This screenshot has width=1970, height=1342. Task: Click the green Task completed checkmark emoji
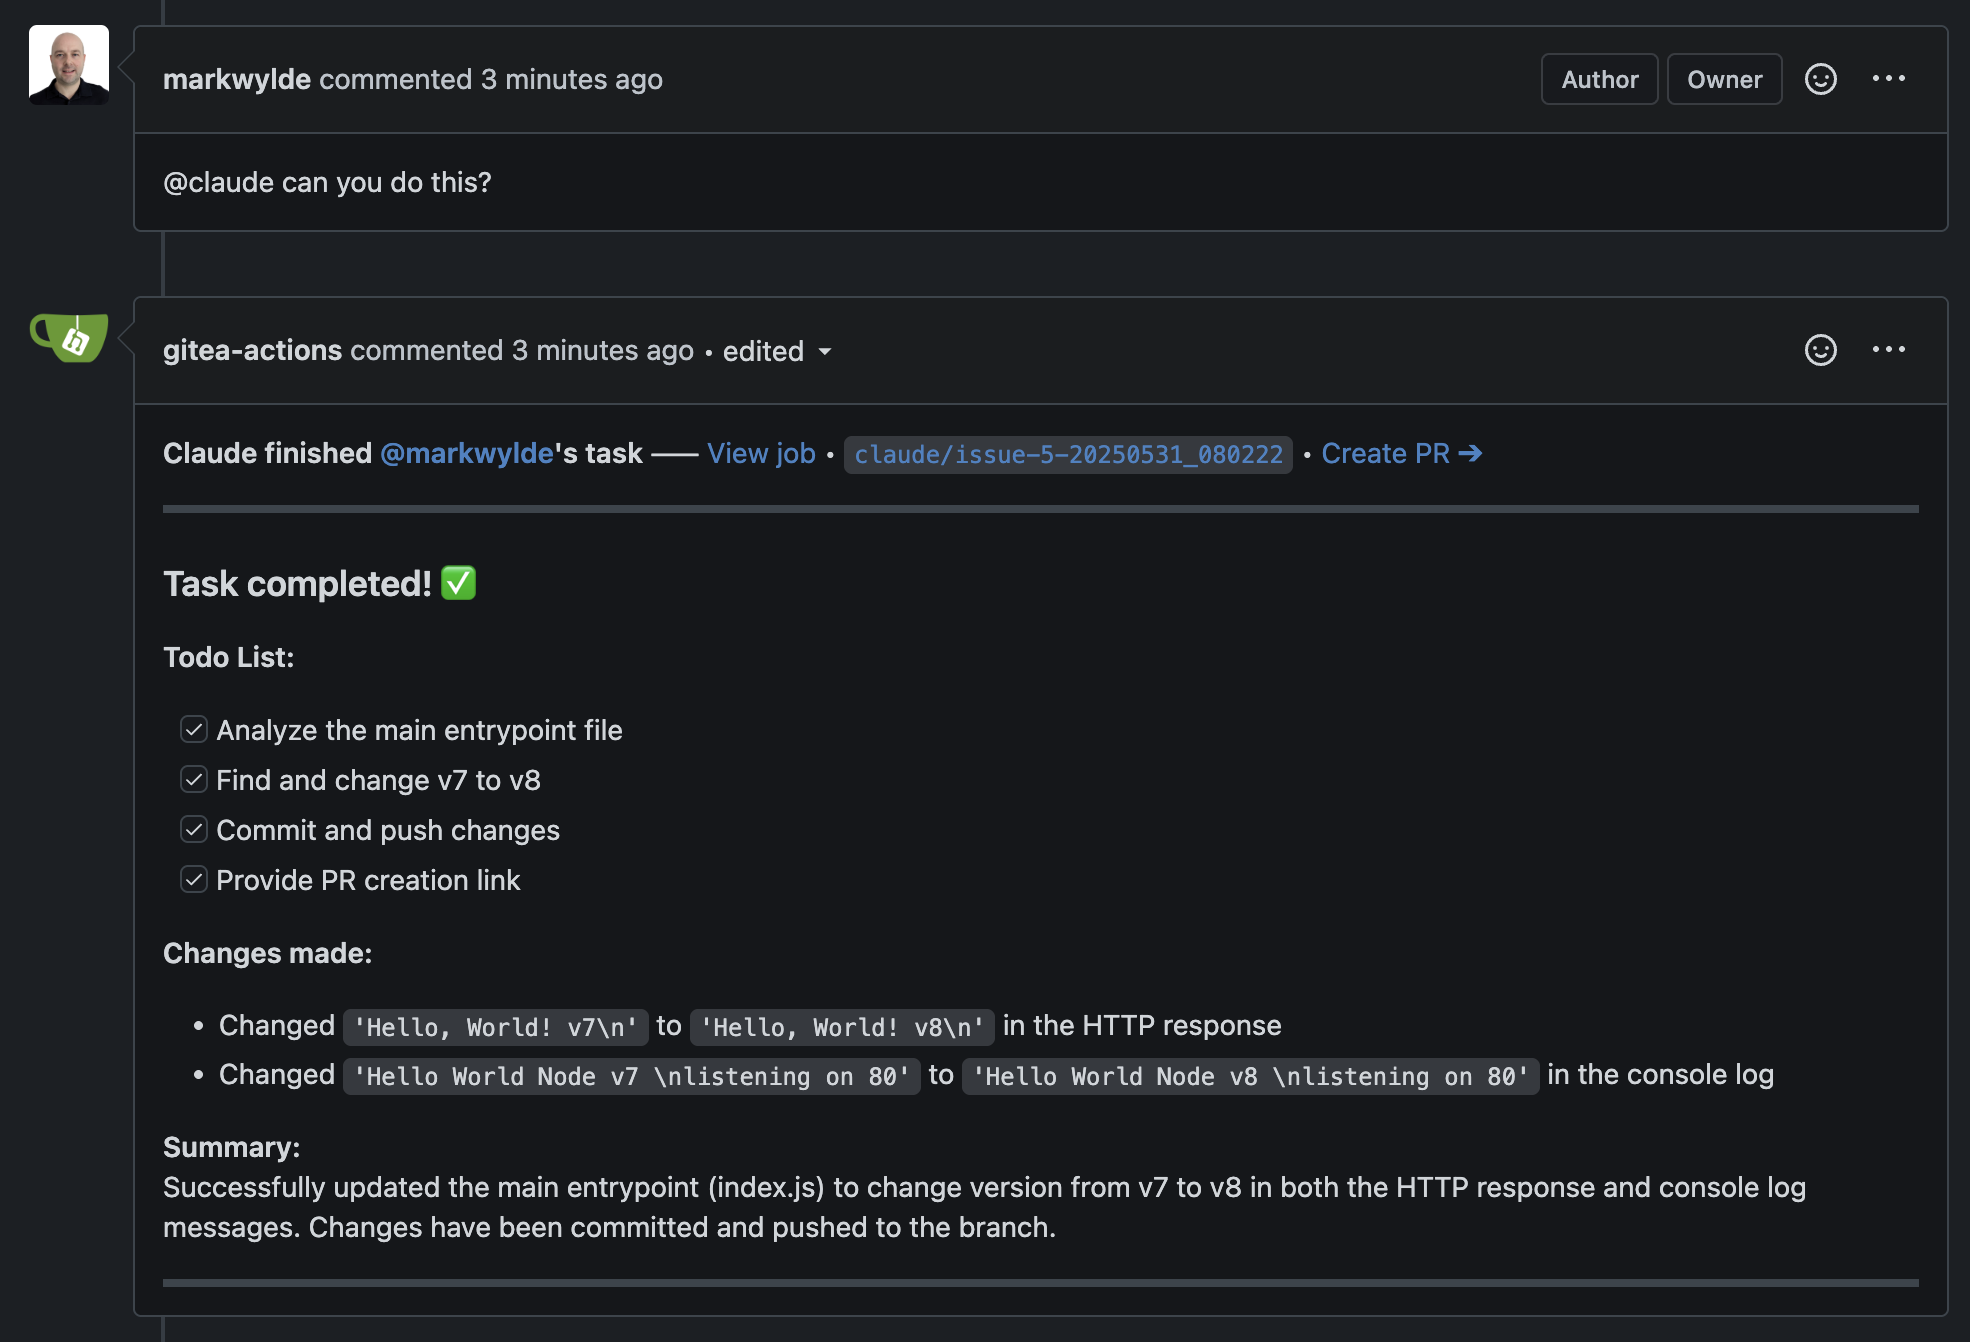pos(459,583)
